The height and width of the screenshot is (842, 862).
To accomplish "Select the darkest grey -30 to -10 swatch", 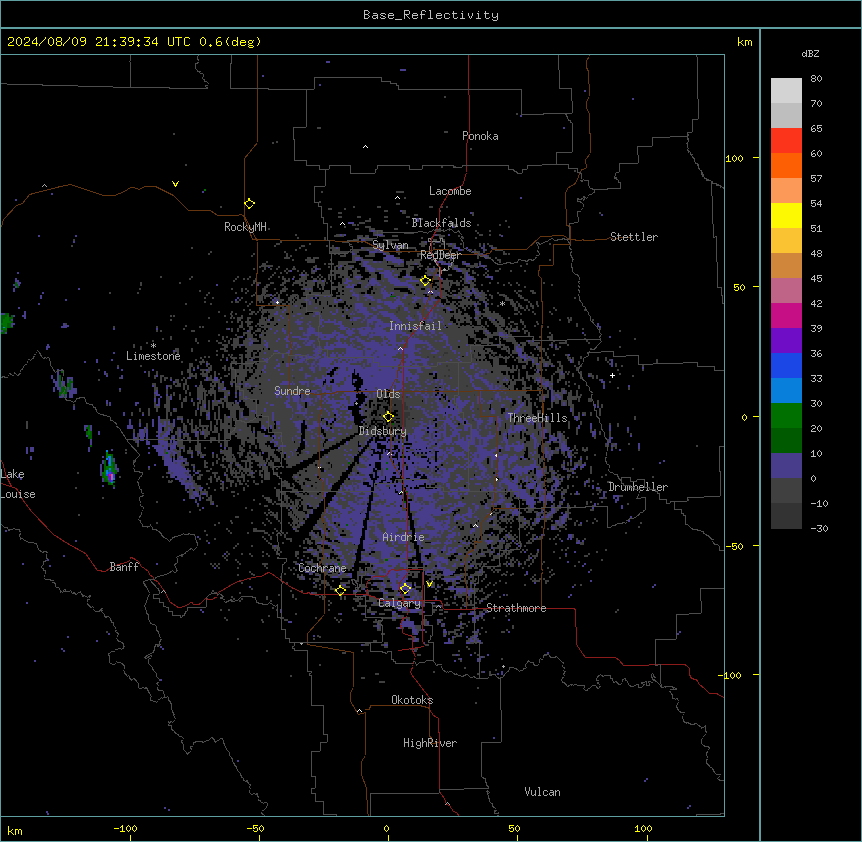I will coord(786,516).
